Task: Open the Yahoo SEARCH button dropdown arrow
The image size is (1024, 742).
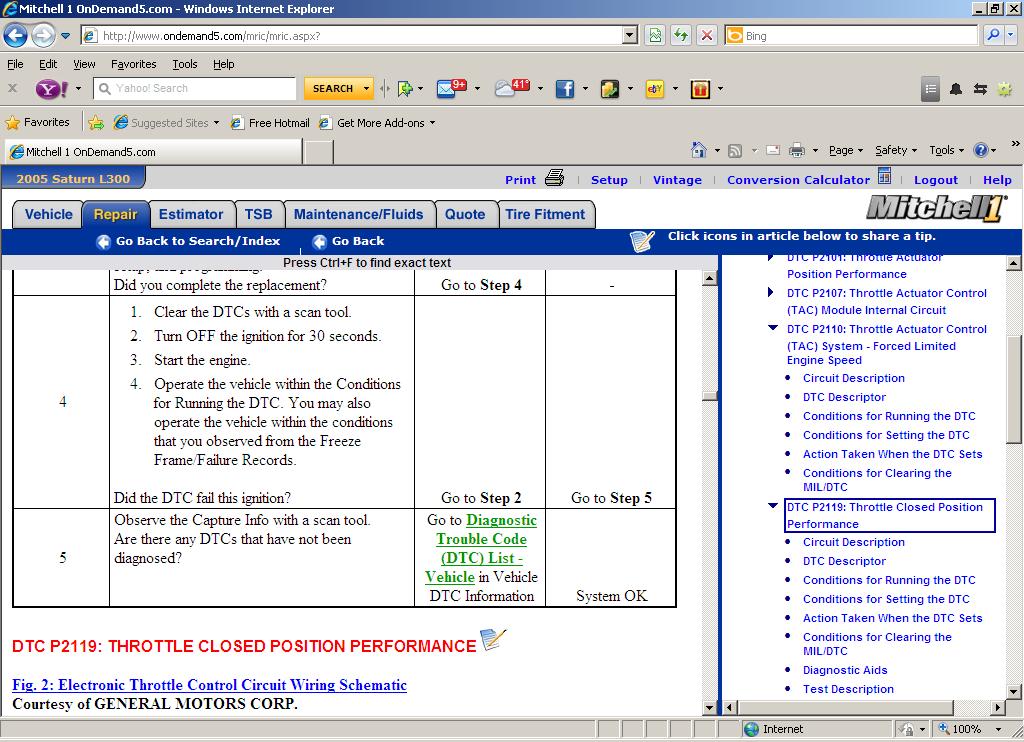Action: tap(366, 88)
